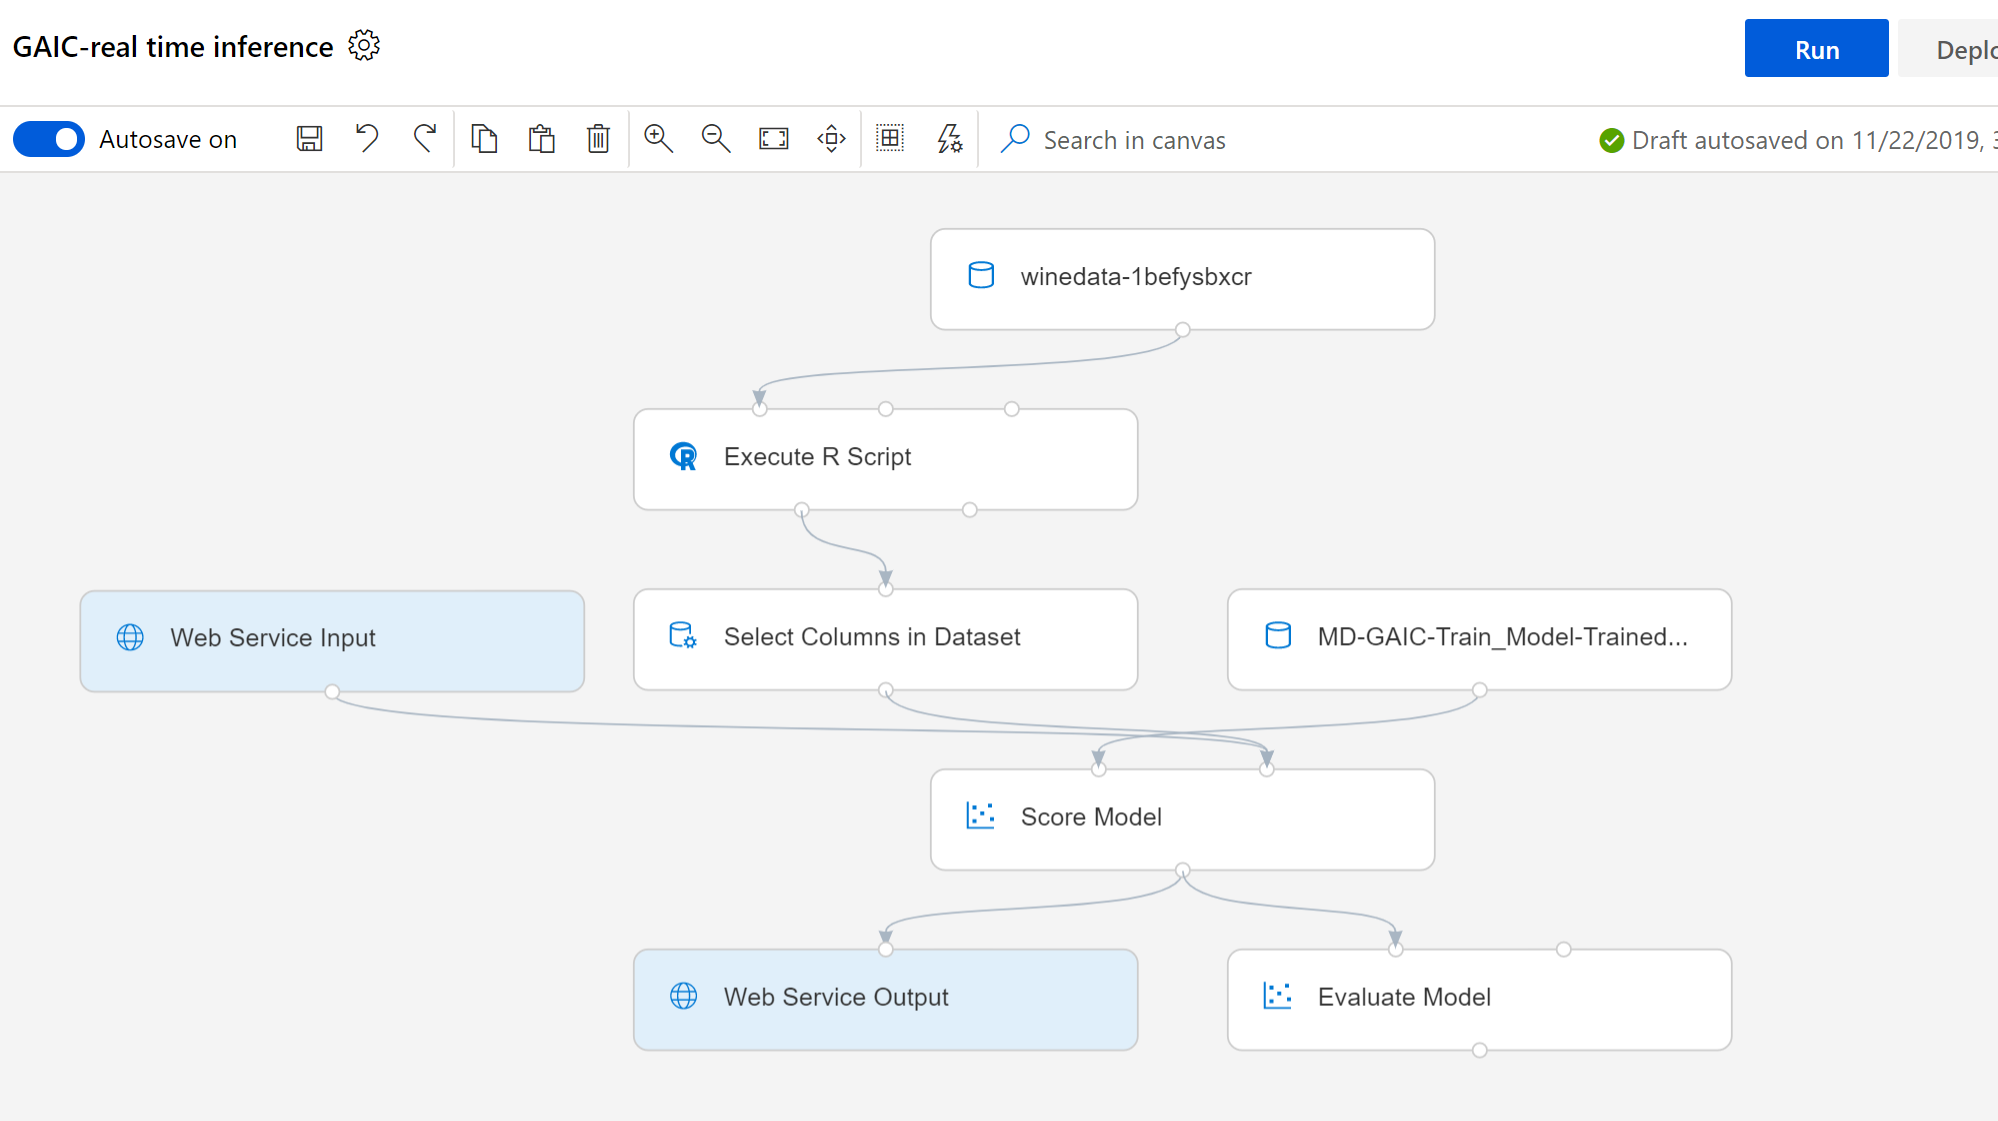Select the Execute R Script module

(885, 458)
